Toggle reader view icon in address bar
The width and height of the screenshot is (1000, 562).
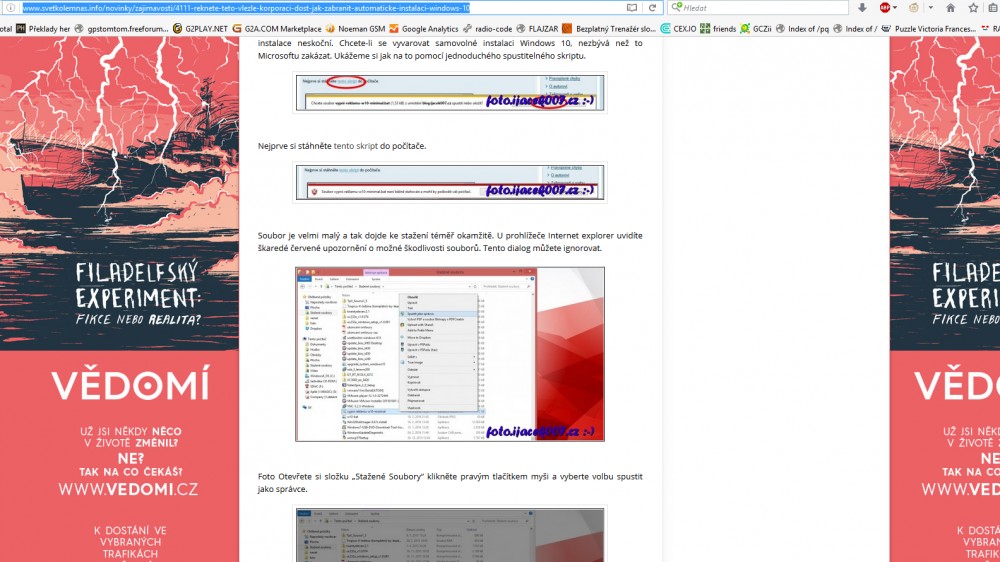pos(632,8)
